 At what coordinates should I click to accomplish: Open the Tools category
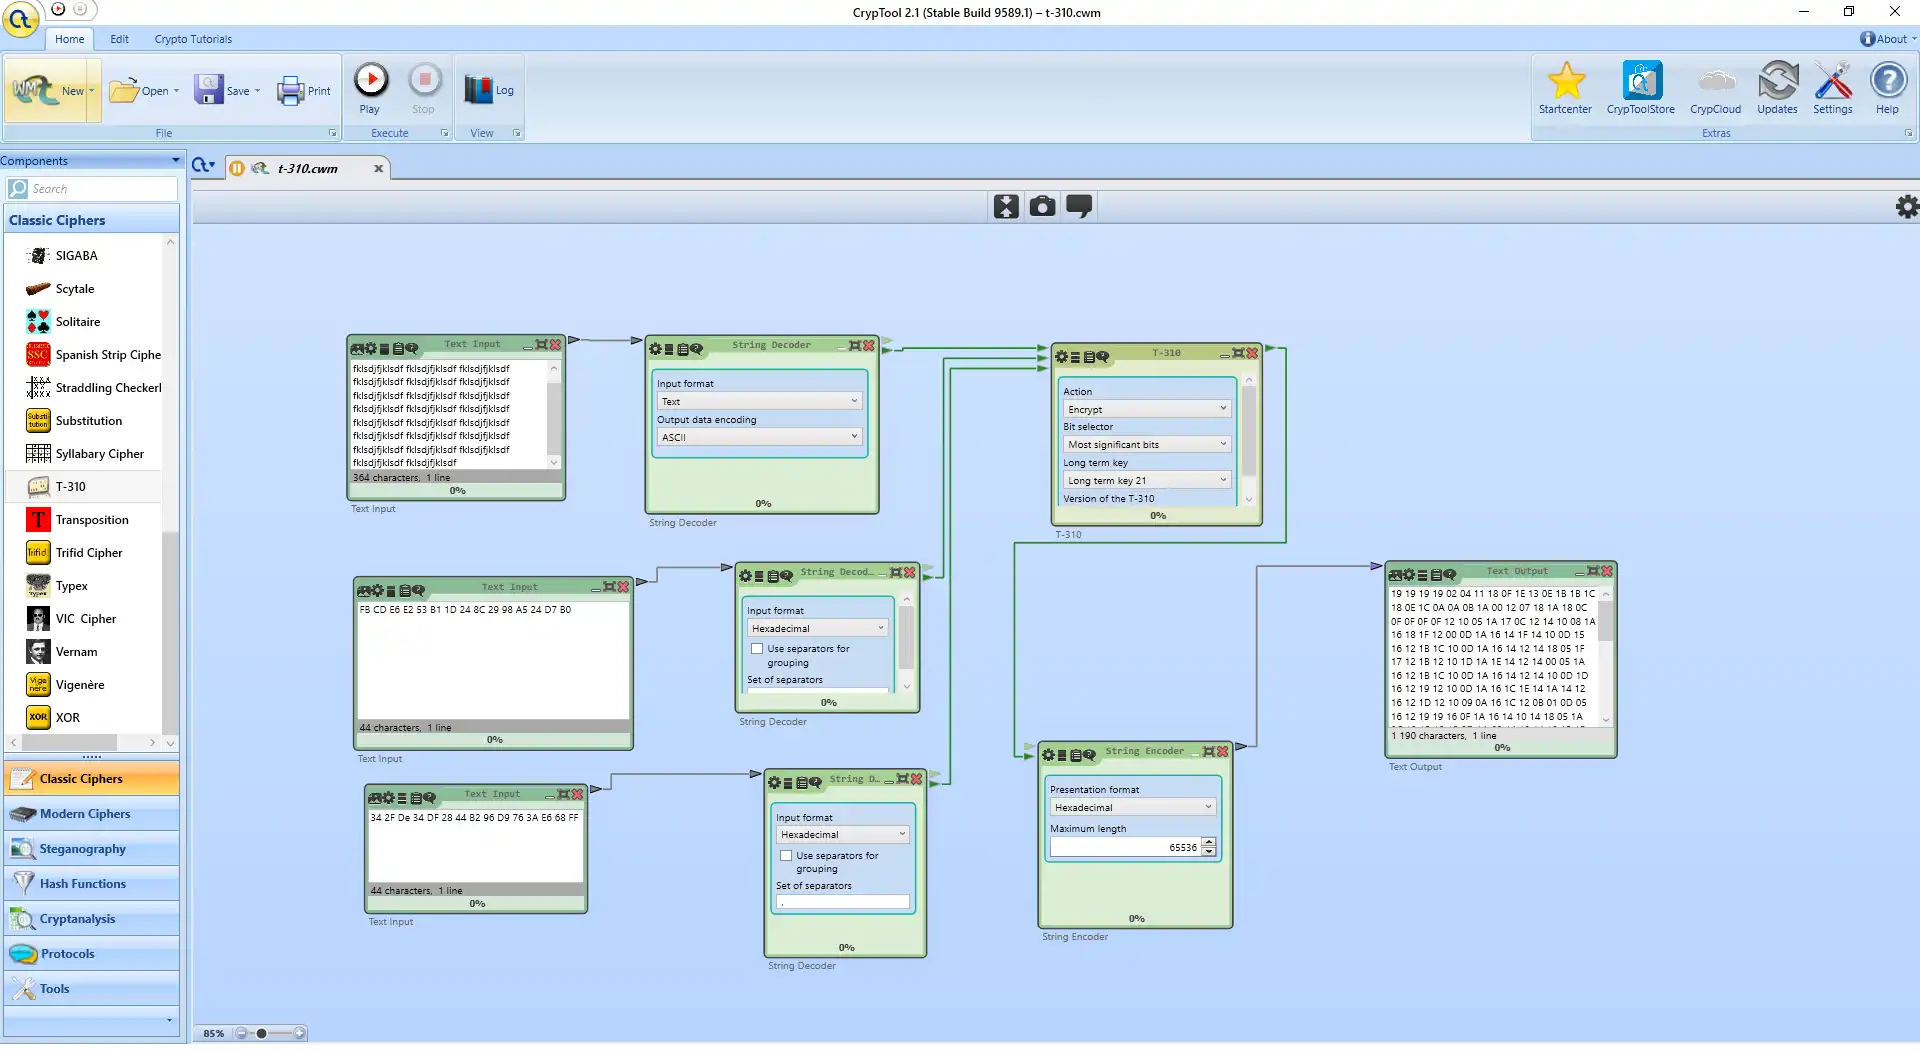point(91,989)
